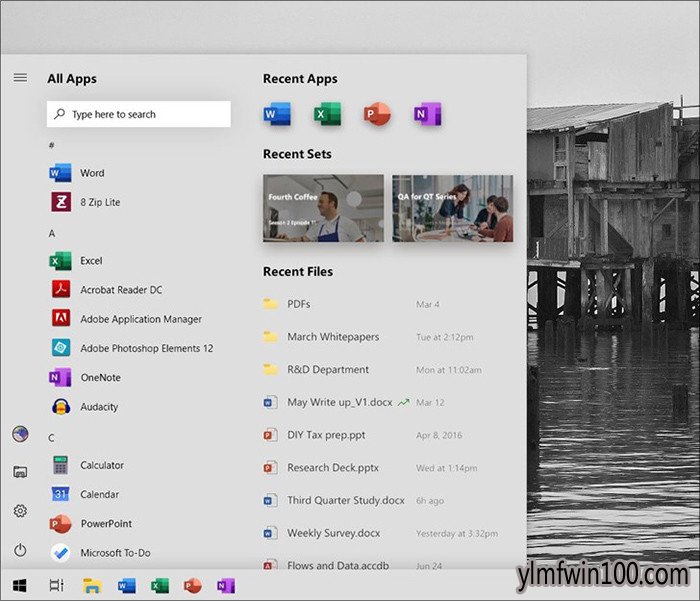Open PowerPoint in the All Apps list

click(x=91, y=523)
